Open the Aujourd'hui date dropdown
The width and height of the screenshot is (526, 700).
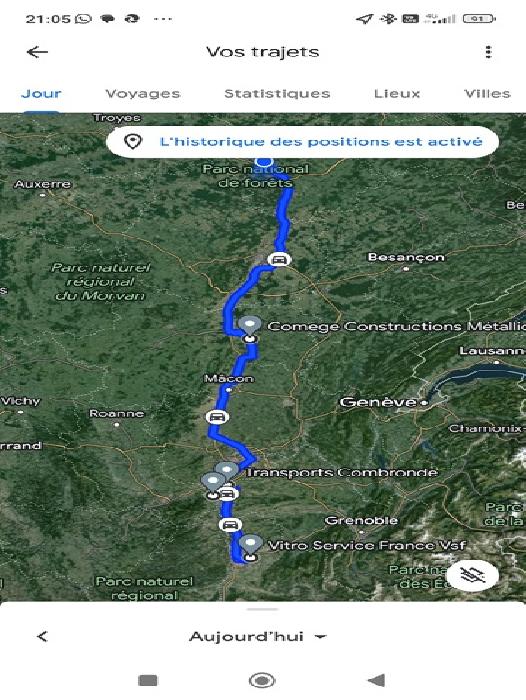(x=258, y=636)
